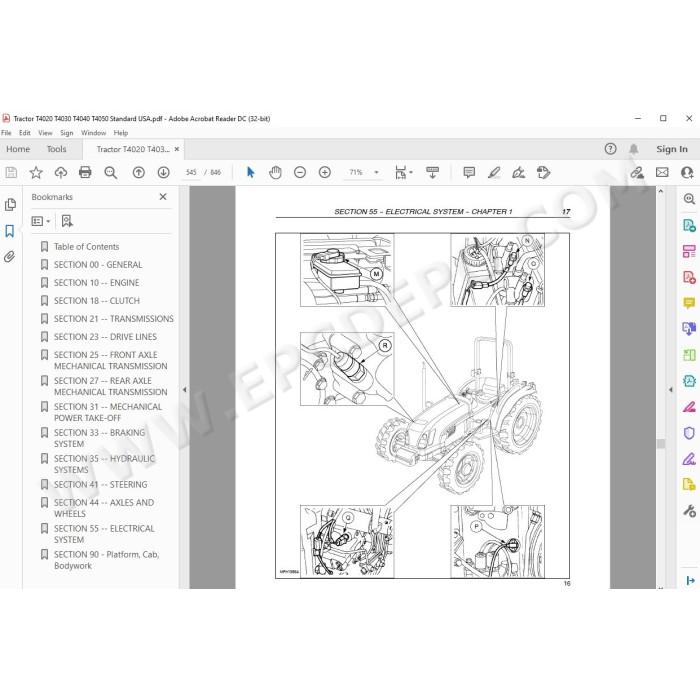Select the Highlight text tool
Screen dimensions: 700x700
[x=494, y=172]
